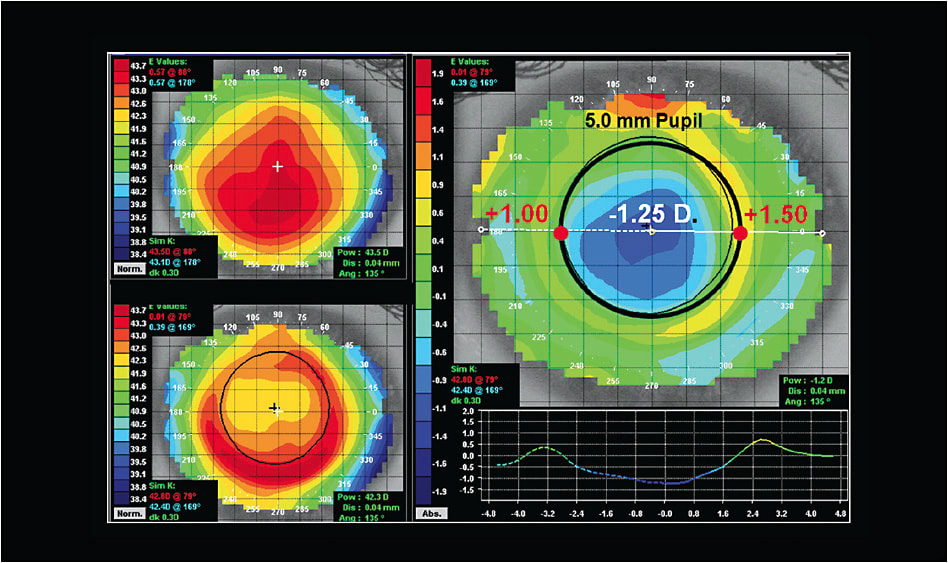
Task: Pick the 42.3 yellow swatch in the top map scale
Action: [122, 116]
